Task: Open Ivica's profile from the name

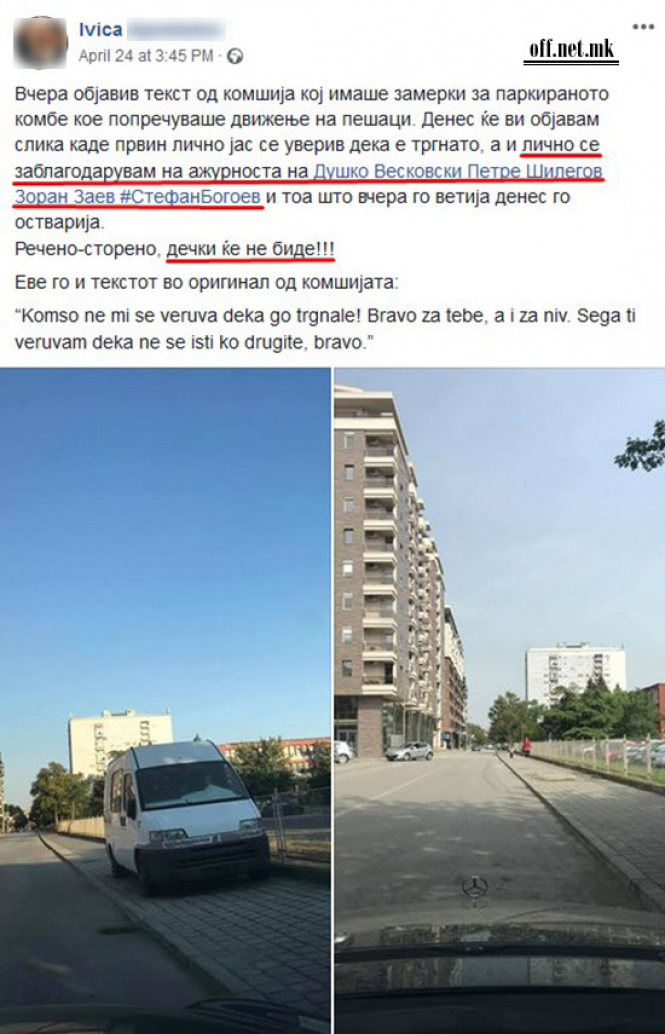Action: click(x=100, y=30)
